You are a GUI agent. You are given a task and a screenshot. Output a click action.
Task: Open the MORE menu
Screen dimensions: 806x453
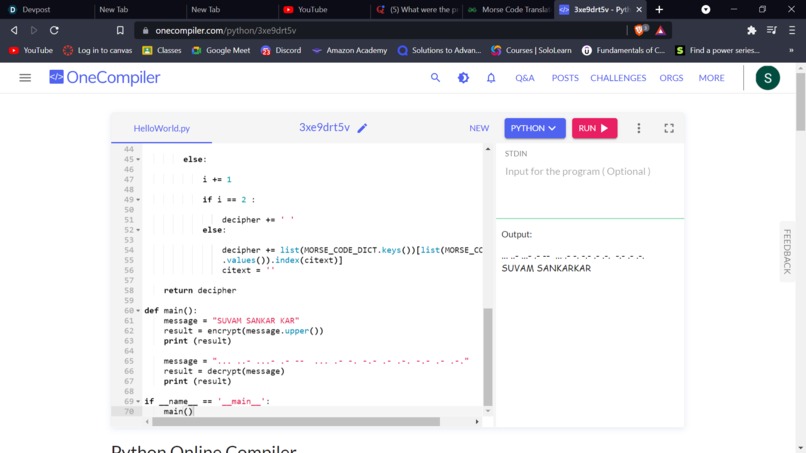711,78
